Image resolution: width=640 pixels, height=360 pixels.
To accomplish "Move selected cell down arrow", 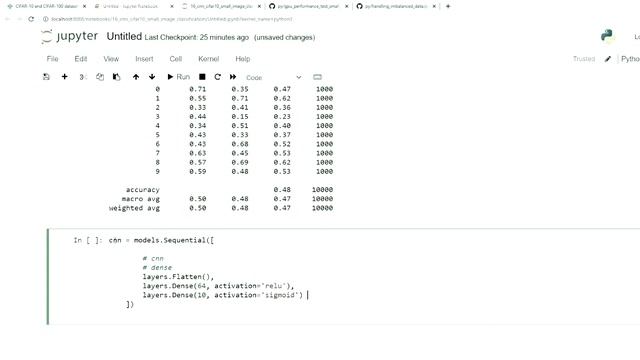I will click(152, 77).
